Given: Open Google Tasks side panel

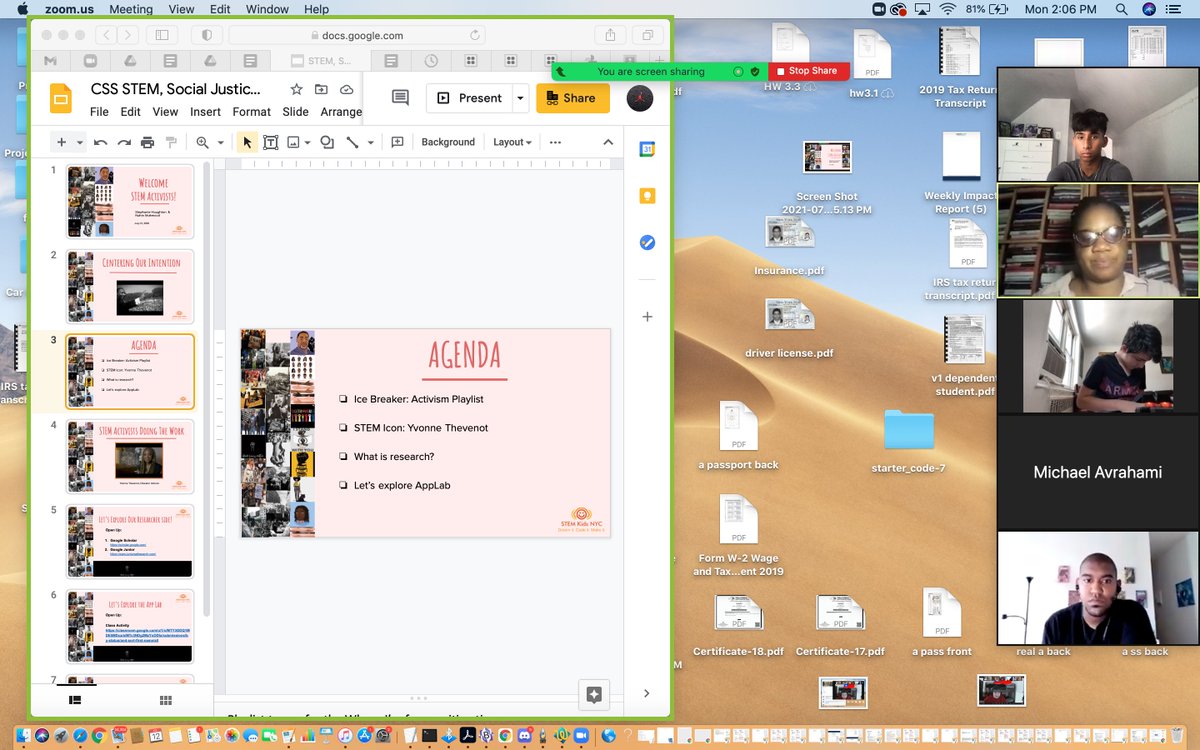Looking at the screenshot, I should pos(647,242).
